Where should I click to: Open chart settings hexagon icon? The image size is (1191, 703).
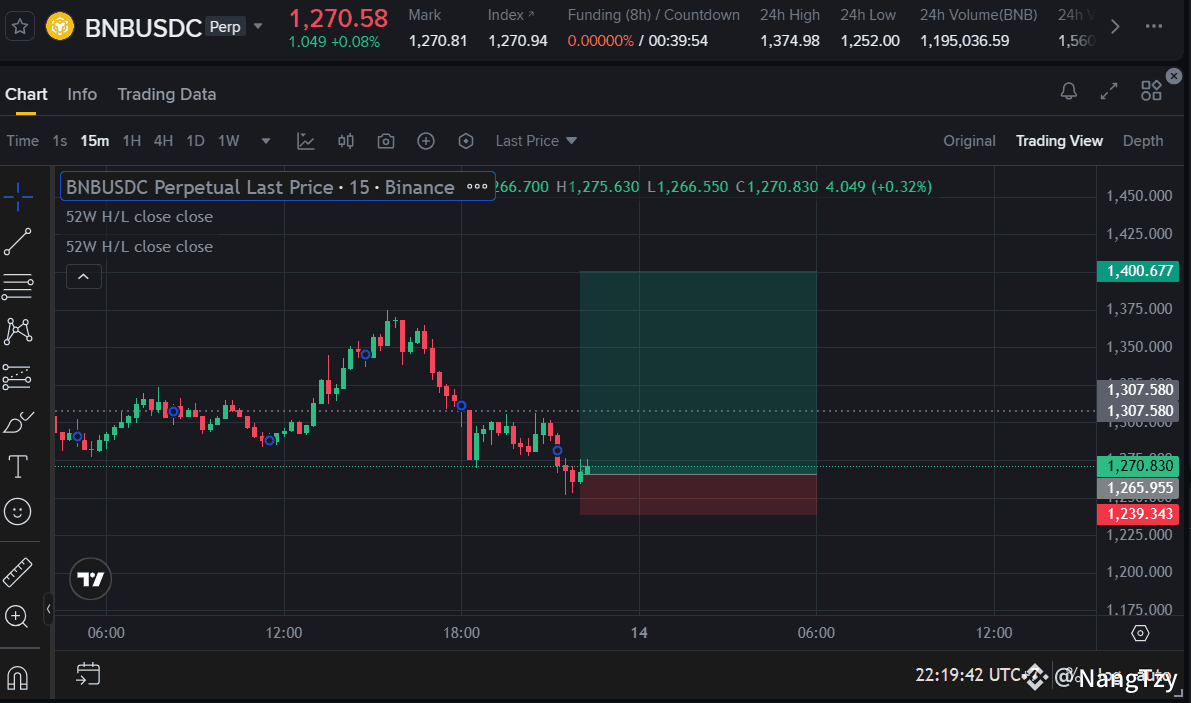pos(466,141)
